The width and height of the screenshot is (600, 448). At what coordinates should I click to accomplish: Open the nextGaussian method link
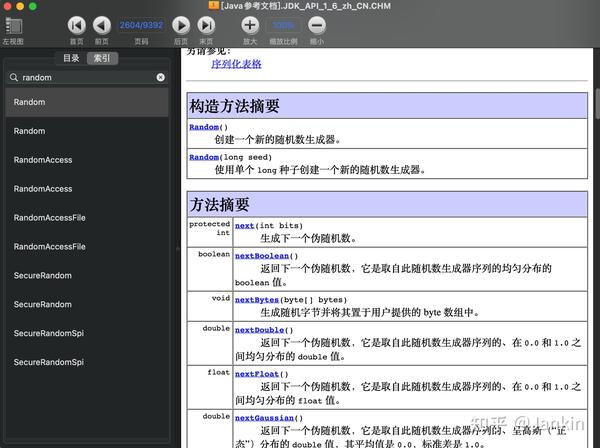(x=264, y=418)
